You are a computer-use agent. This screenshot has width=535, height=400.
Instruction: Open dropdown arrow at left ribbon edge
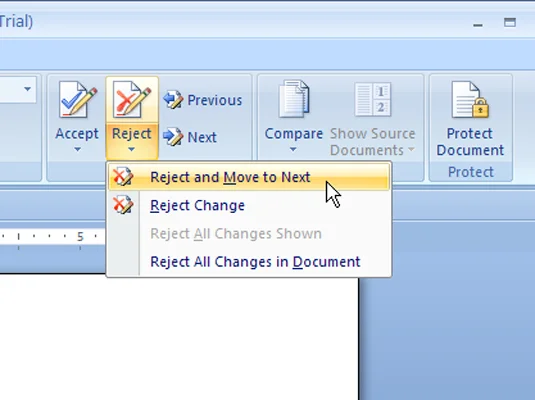[x=27, y=89]
